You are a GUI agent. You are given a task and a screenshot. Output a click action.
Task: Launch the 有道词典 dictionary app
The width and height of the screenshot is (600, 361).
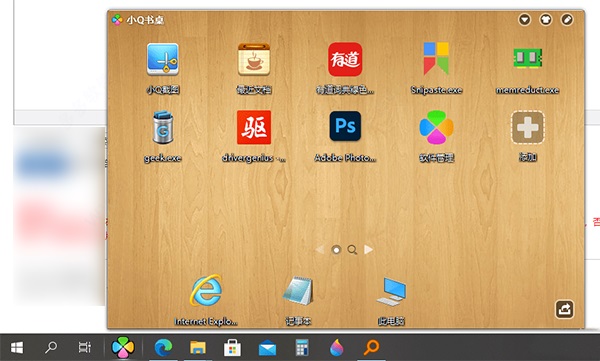(345, 59)
